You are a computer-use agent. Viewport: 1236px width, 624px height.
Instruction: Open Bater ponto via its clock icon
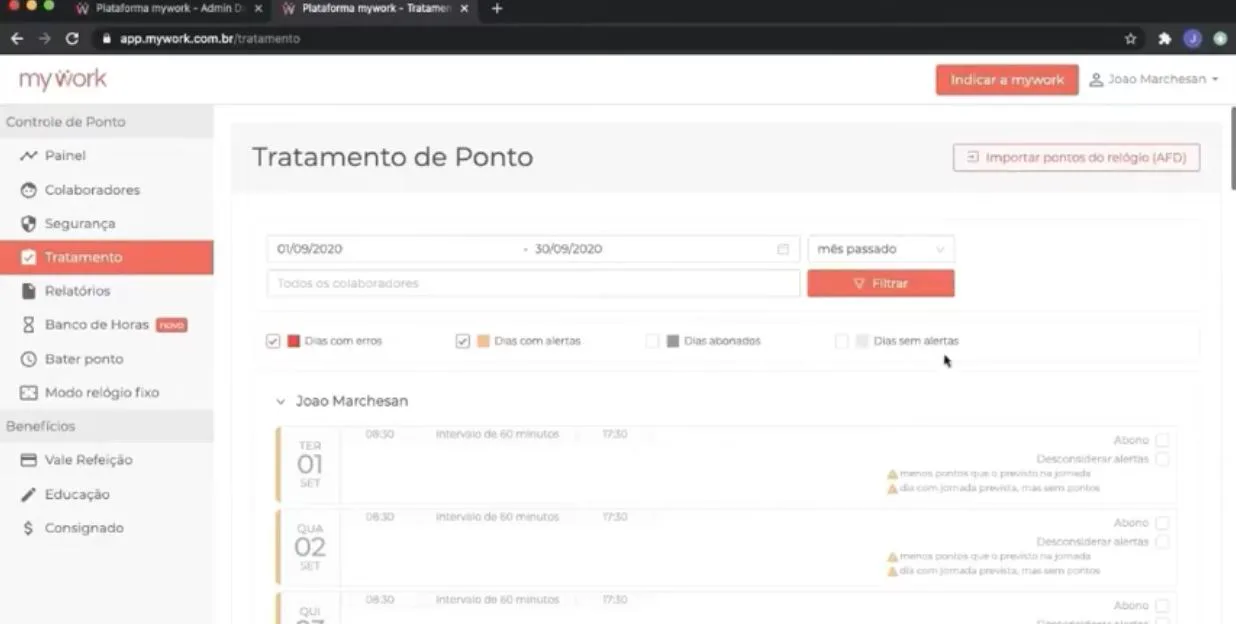(x=28, y=359)
